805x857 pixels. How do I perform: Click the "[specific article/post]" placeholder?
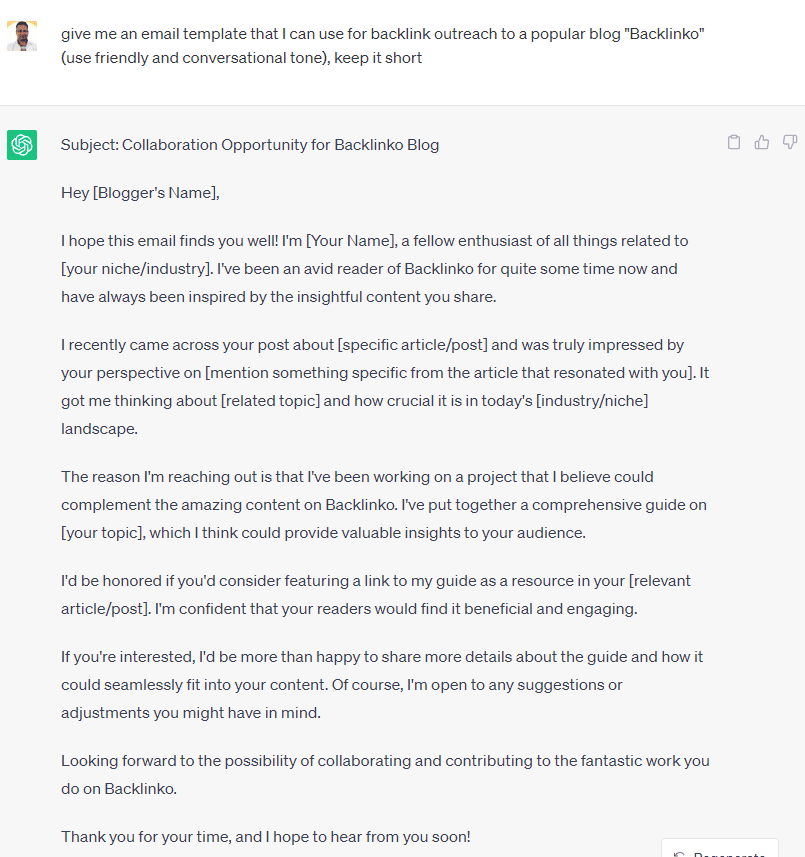point(413,345)
